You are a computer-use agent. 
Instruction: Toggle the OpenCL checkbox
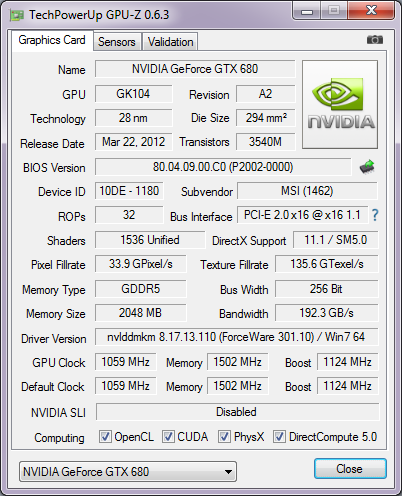coord(105,436)
